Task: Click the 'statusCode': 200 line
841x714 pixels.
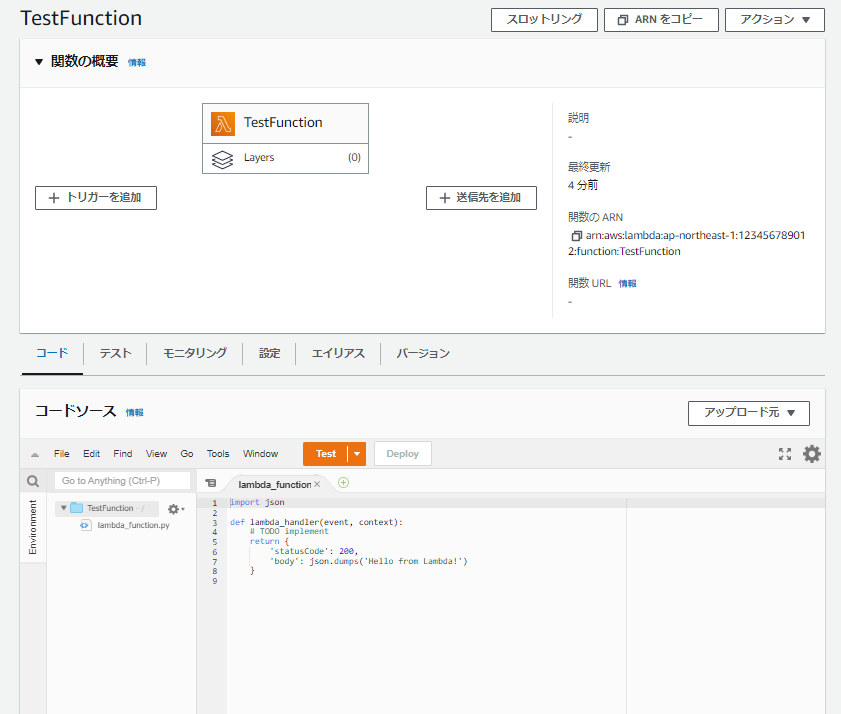Action: click(314, 551)
